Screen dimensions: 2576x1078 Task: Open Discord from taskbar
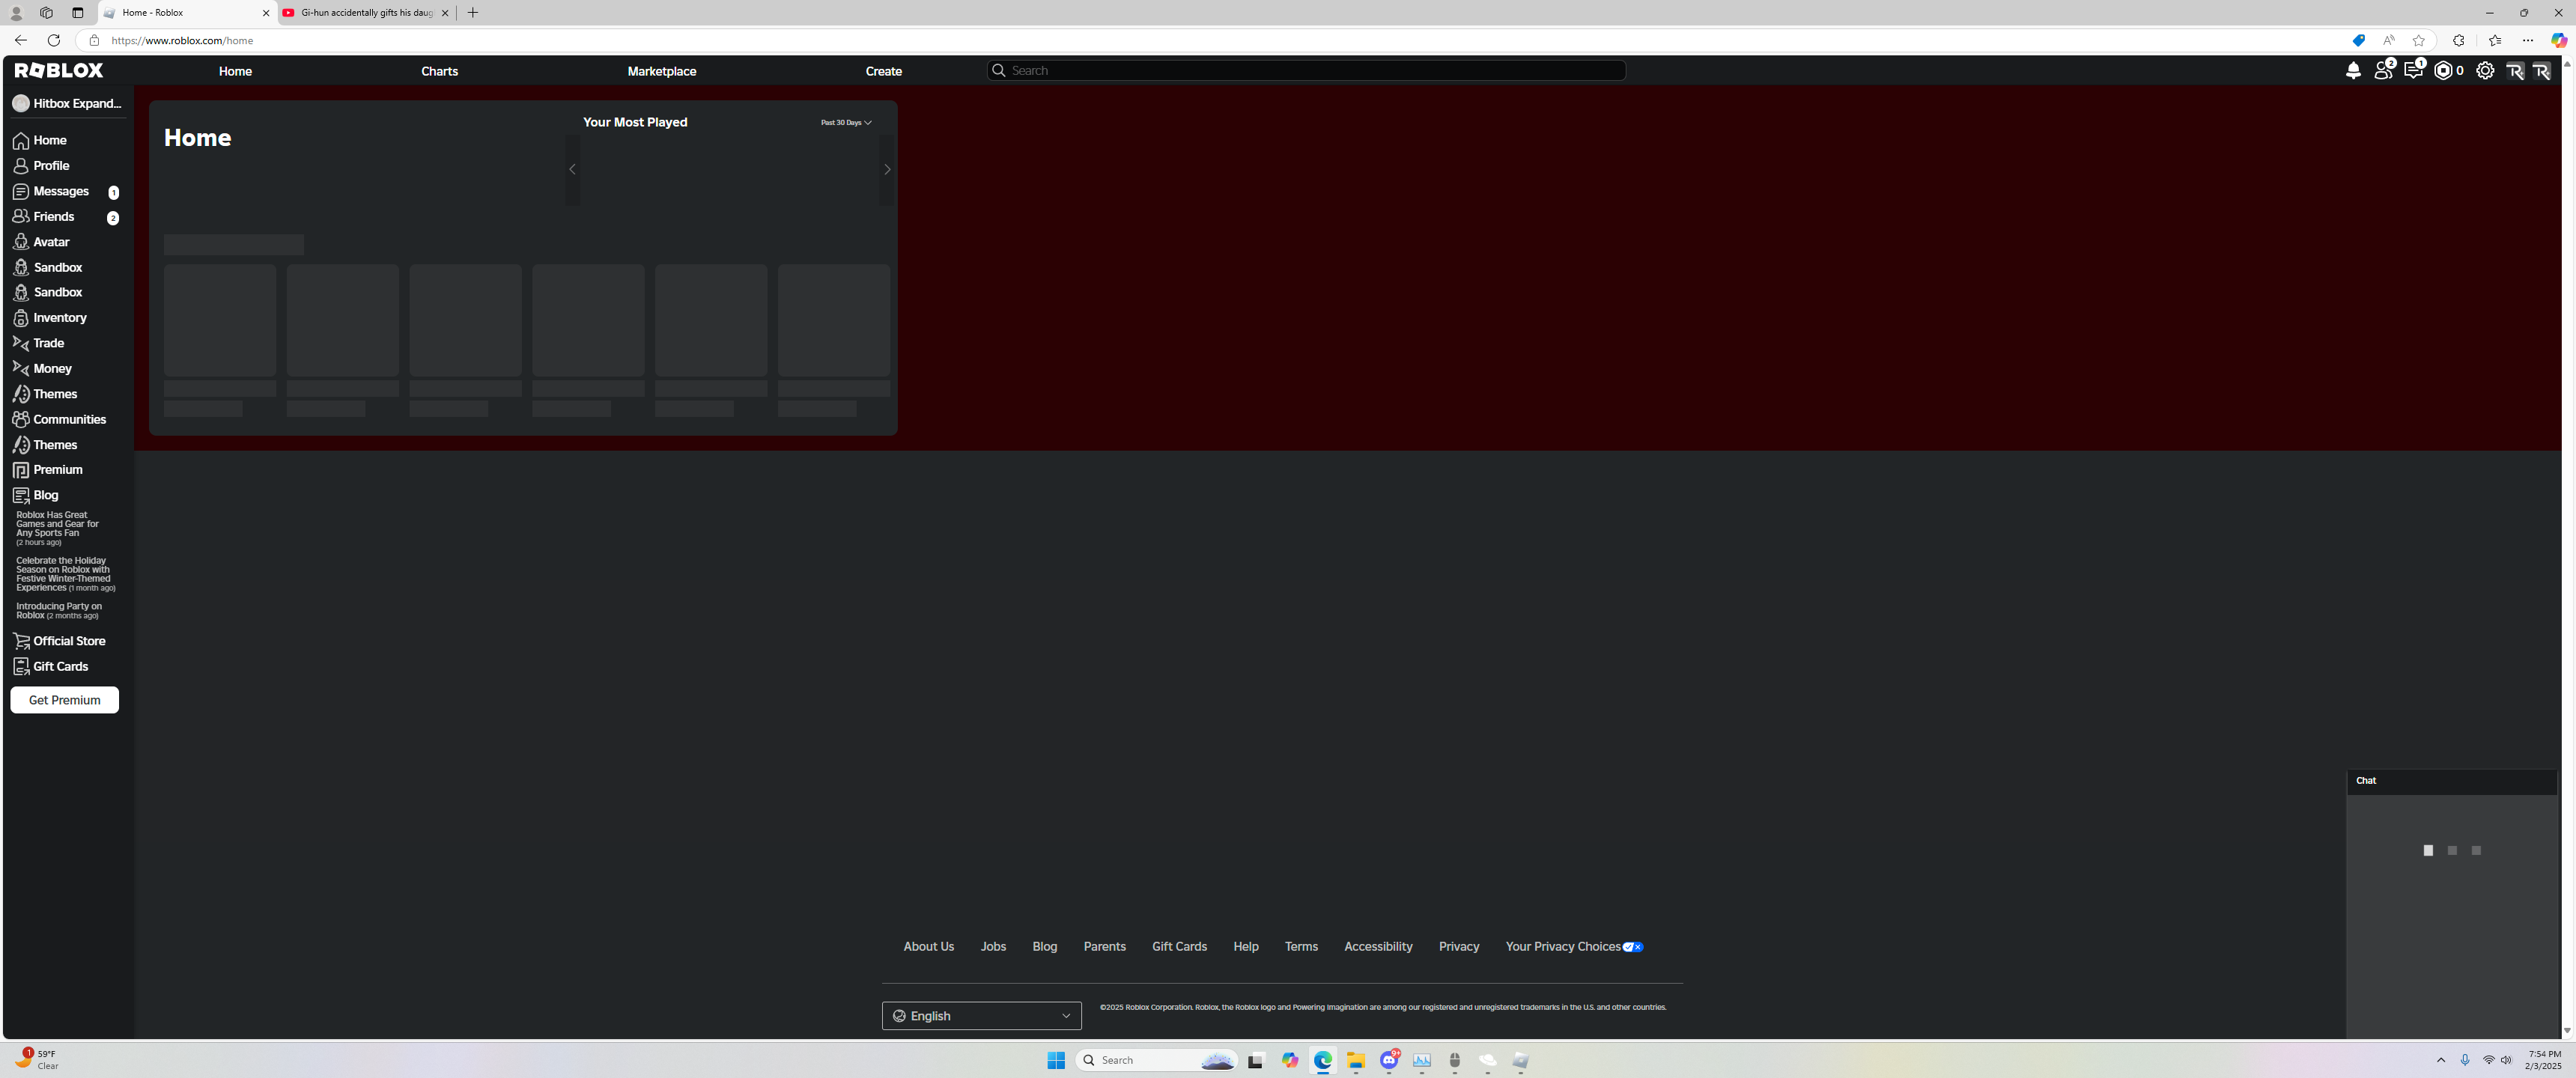click(x=1389, y=1060)
